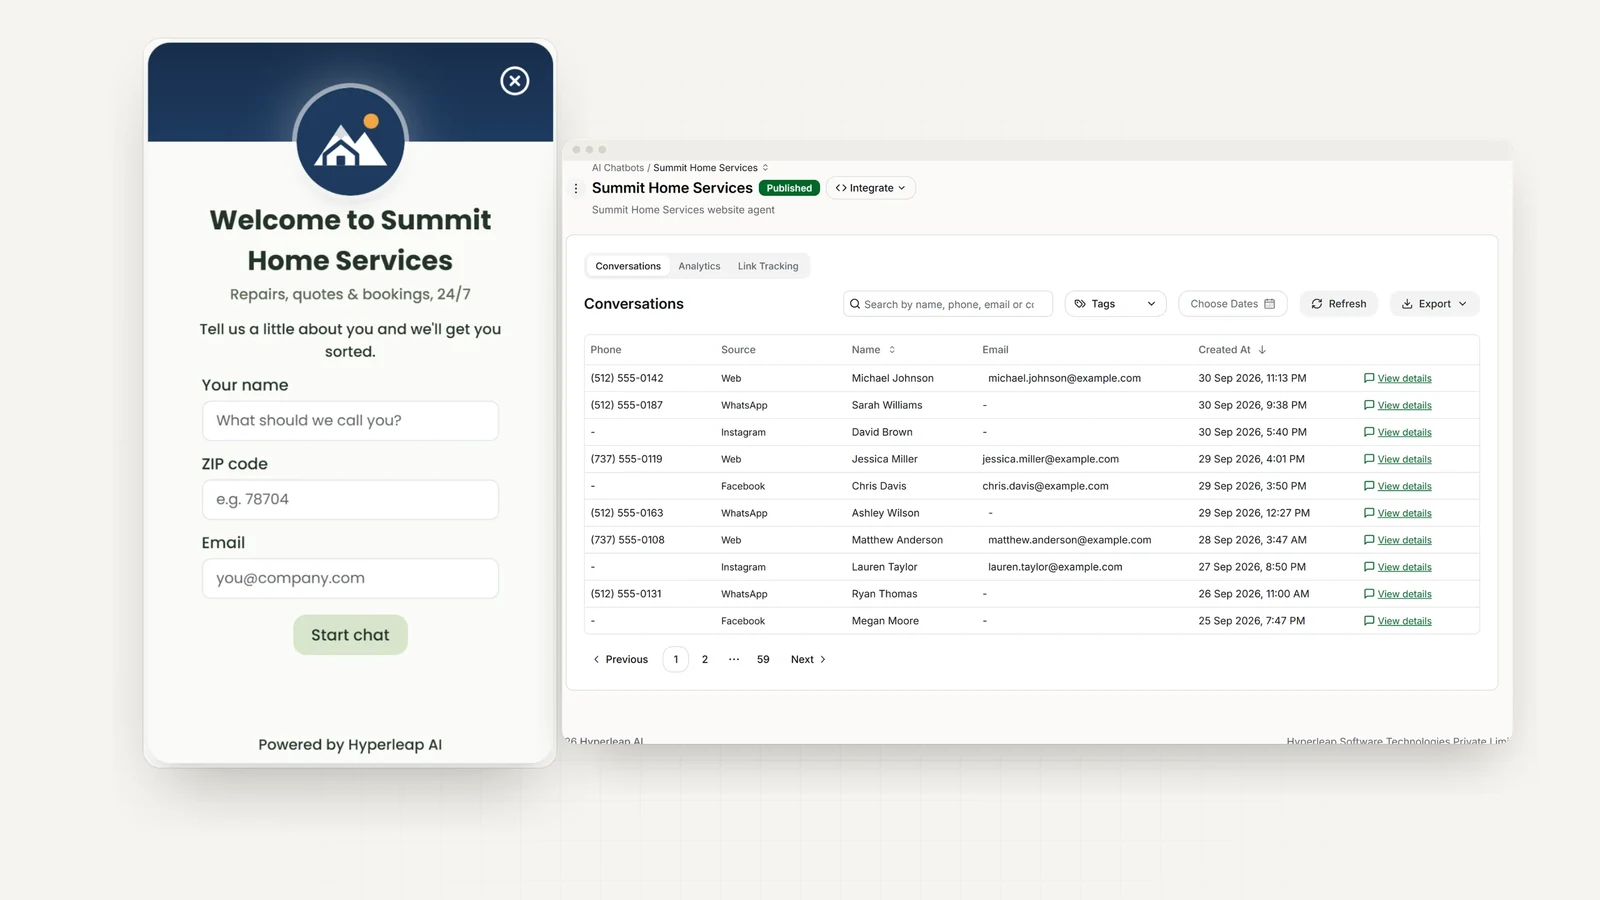The image size is (1600, 900).
Task: Select page 1 in pagination
Action: pos(676,660)
